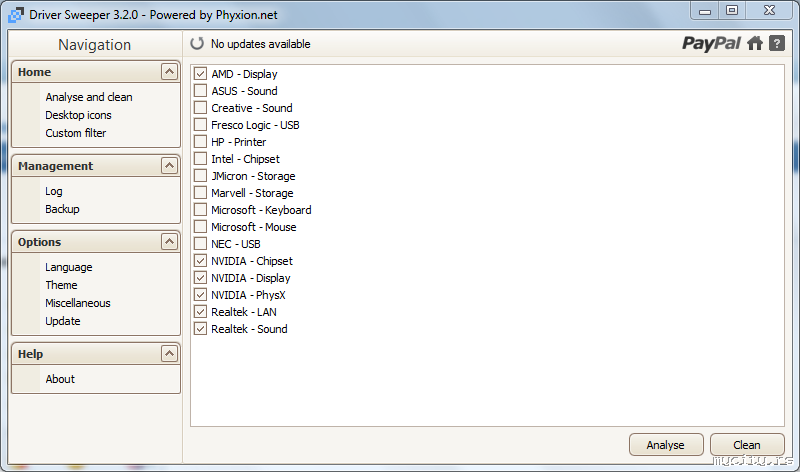800x472 pixels.
Task: Open the About page
Action: tap(60, 379)
